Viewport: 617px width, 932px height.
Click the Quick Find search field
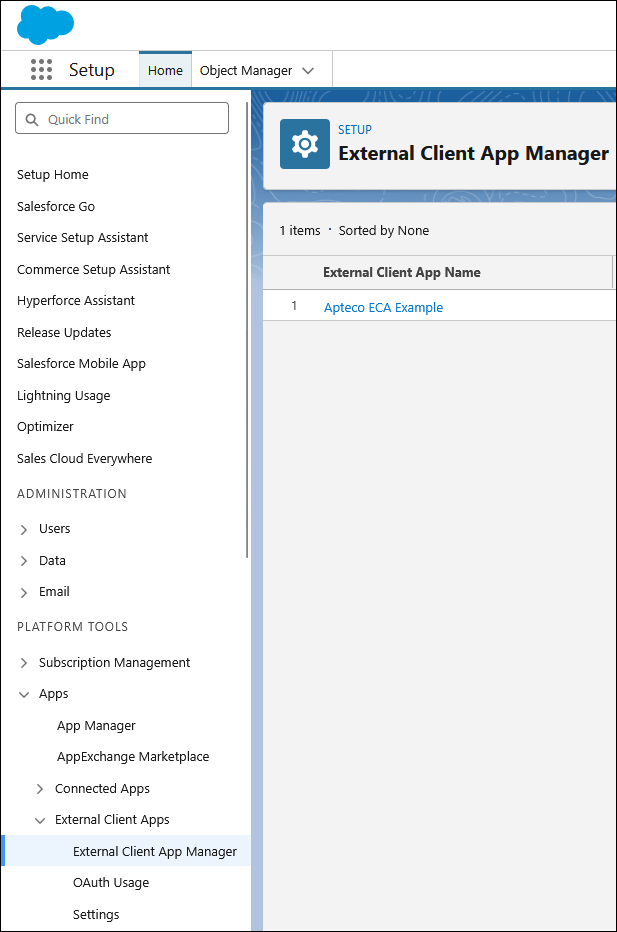coord(122,118)
